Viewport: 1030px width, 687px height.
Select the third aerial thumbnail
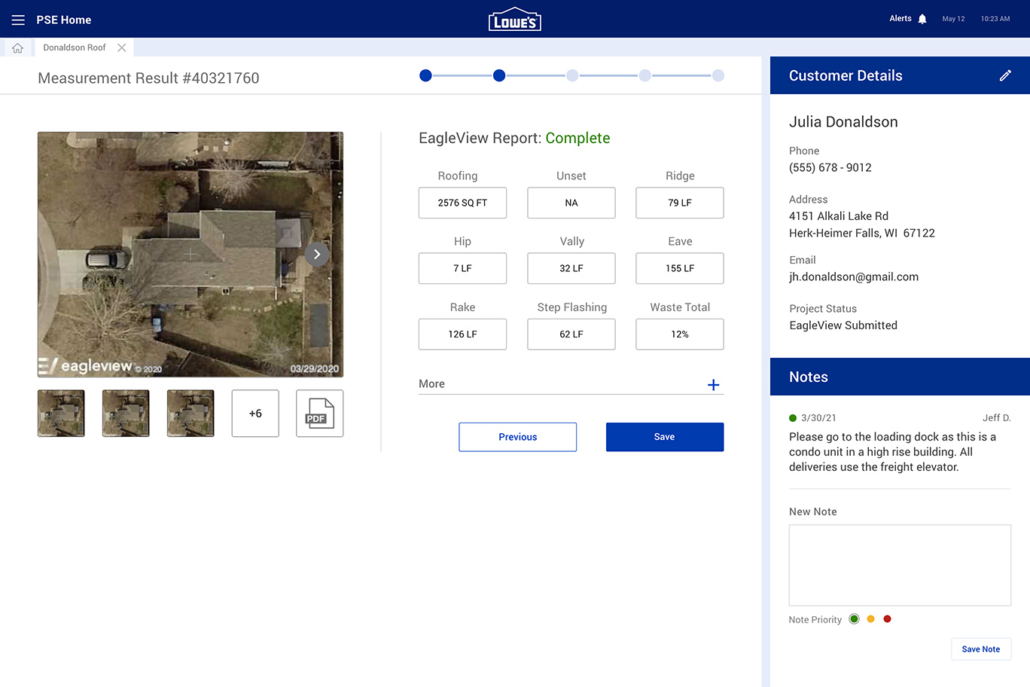pyautogui.click(x=190, y=413)
